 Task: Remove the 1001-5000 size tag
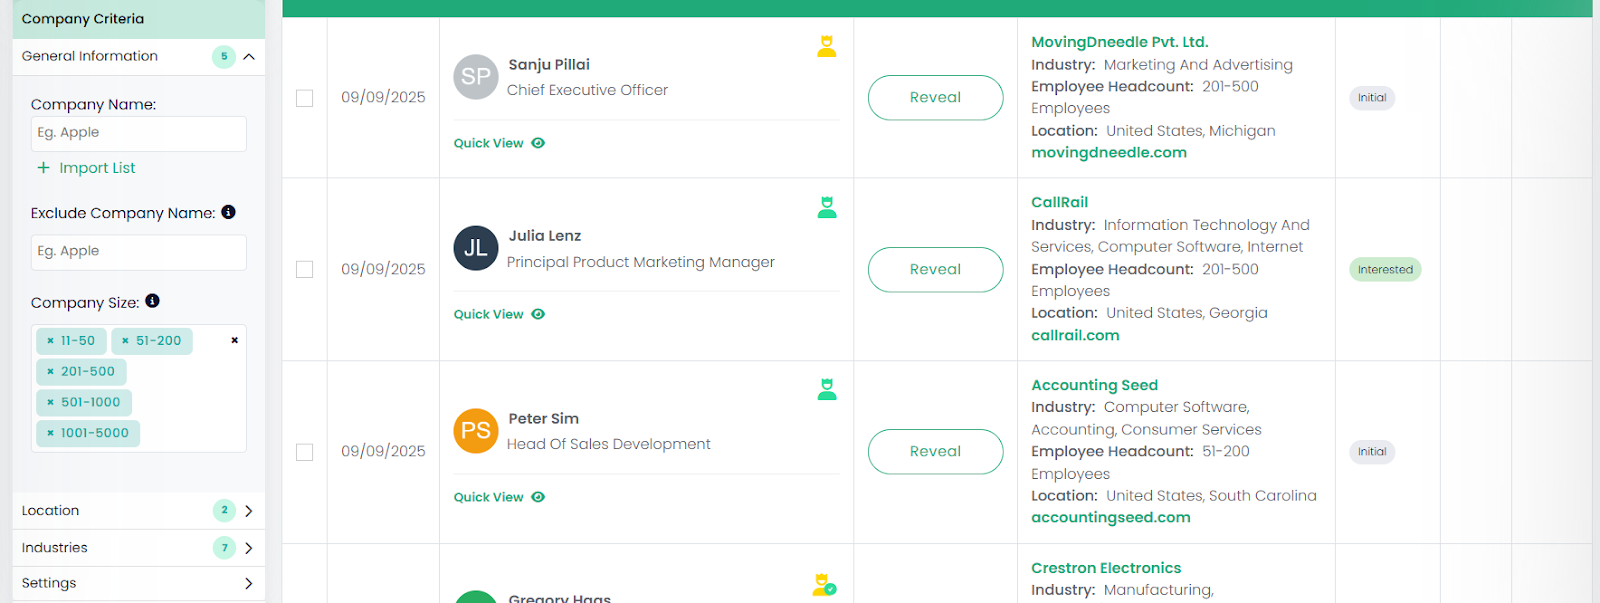coord(50,433)
